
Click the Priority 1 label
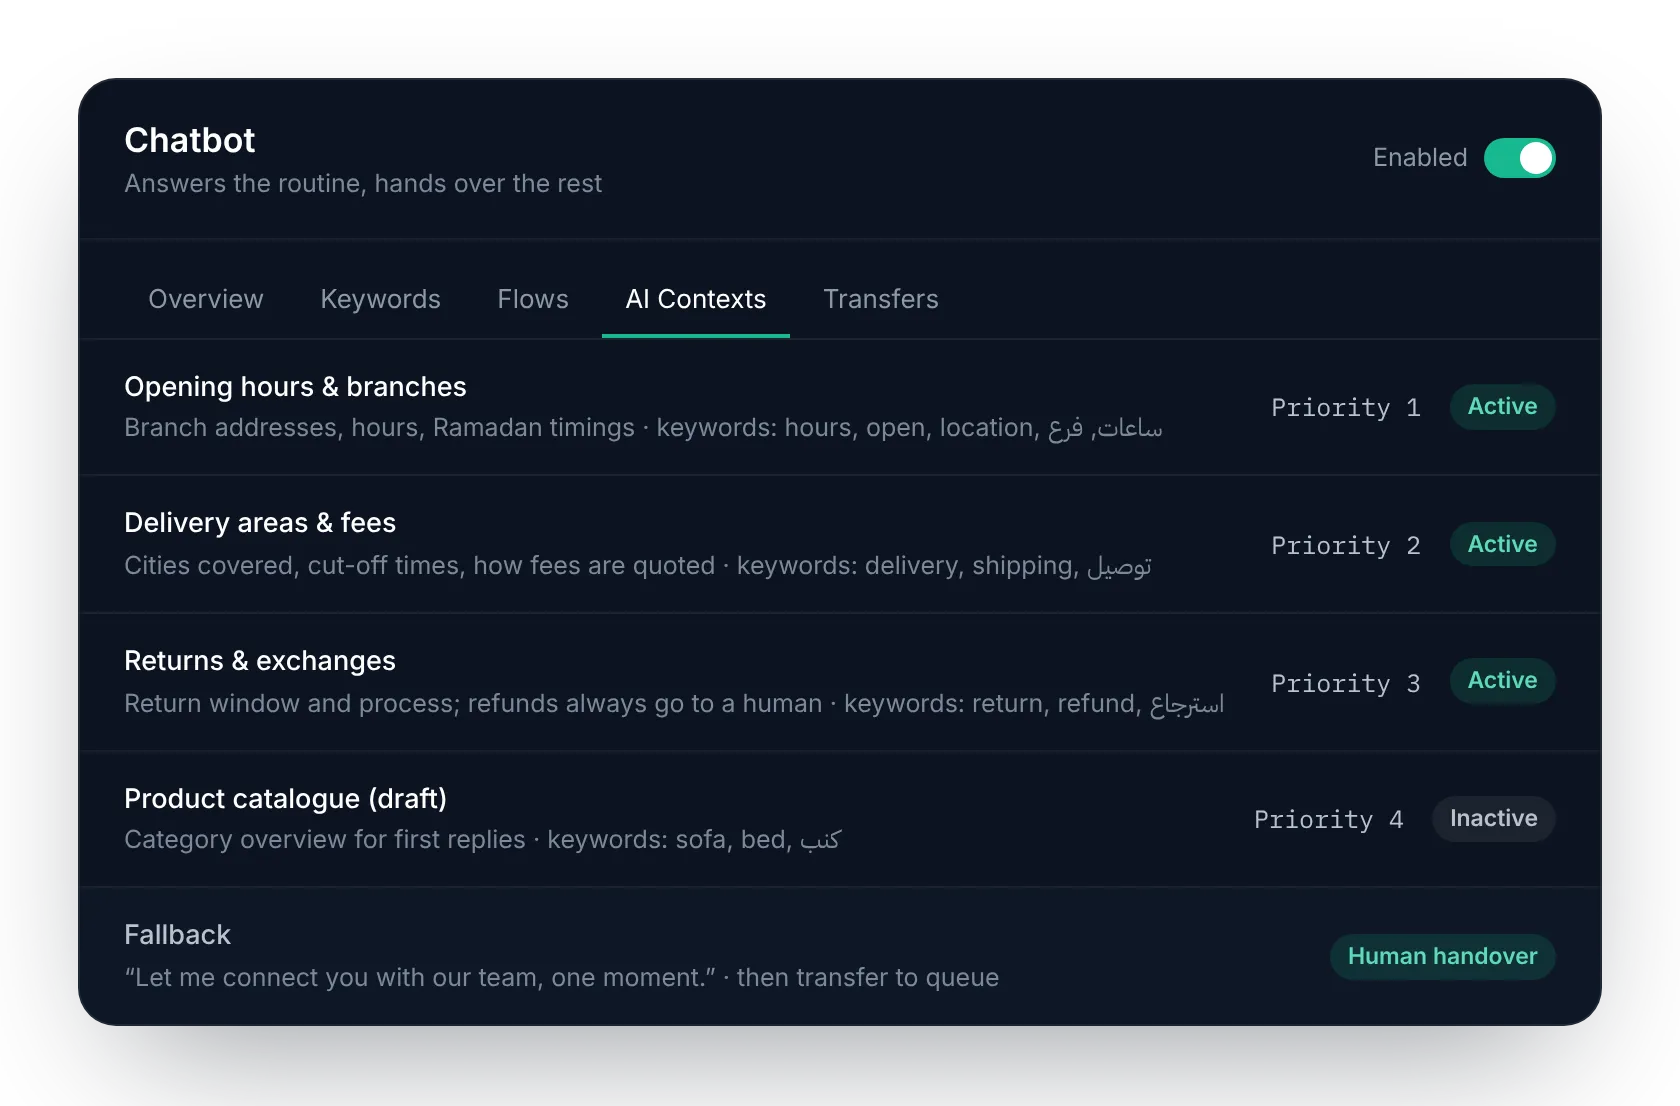coord(1346,408)
